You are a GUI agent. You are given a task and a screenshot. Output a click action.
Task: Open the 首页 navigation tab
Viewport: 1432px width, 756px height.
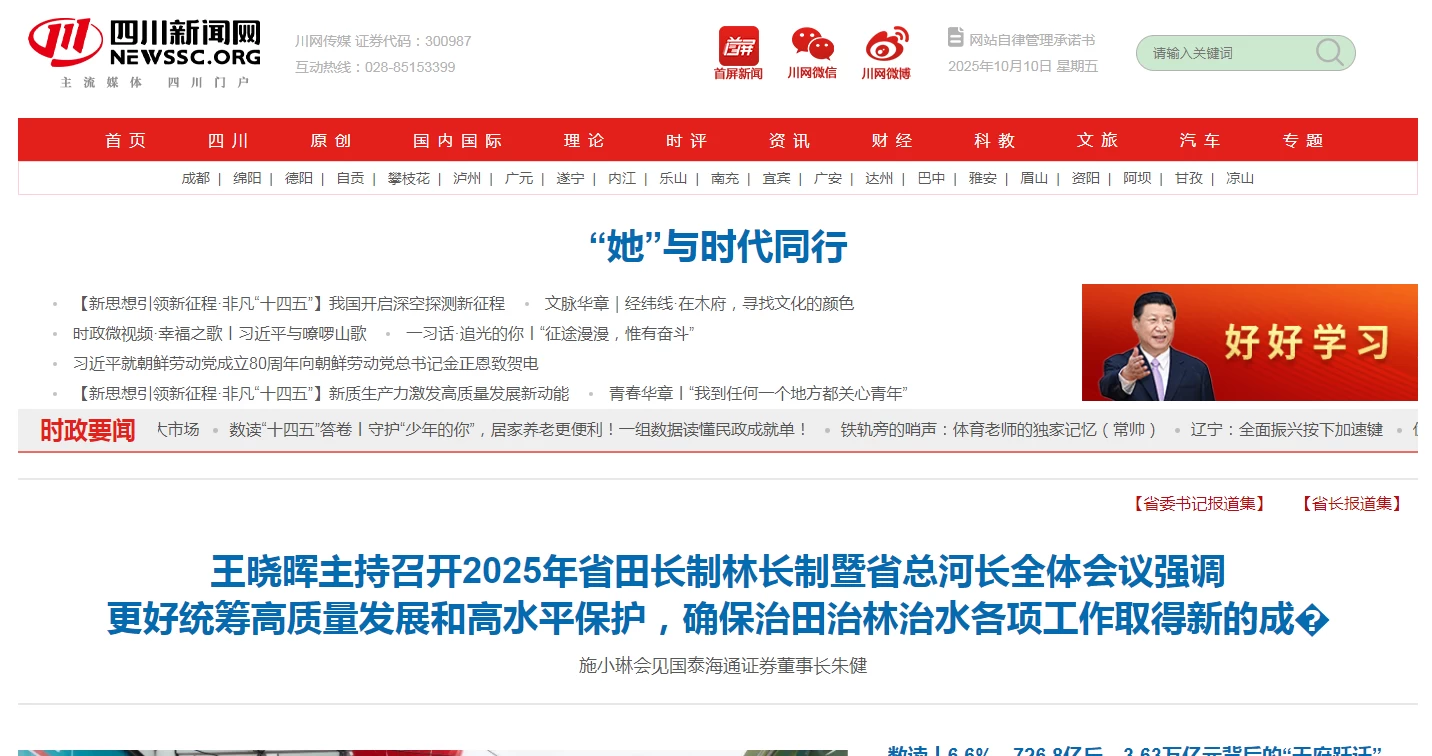pos(126,141)
